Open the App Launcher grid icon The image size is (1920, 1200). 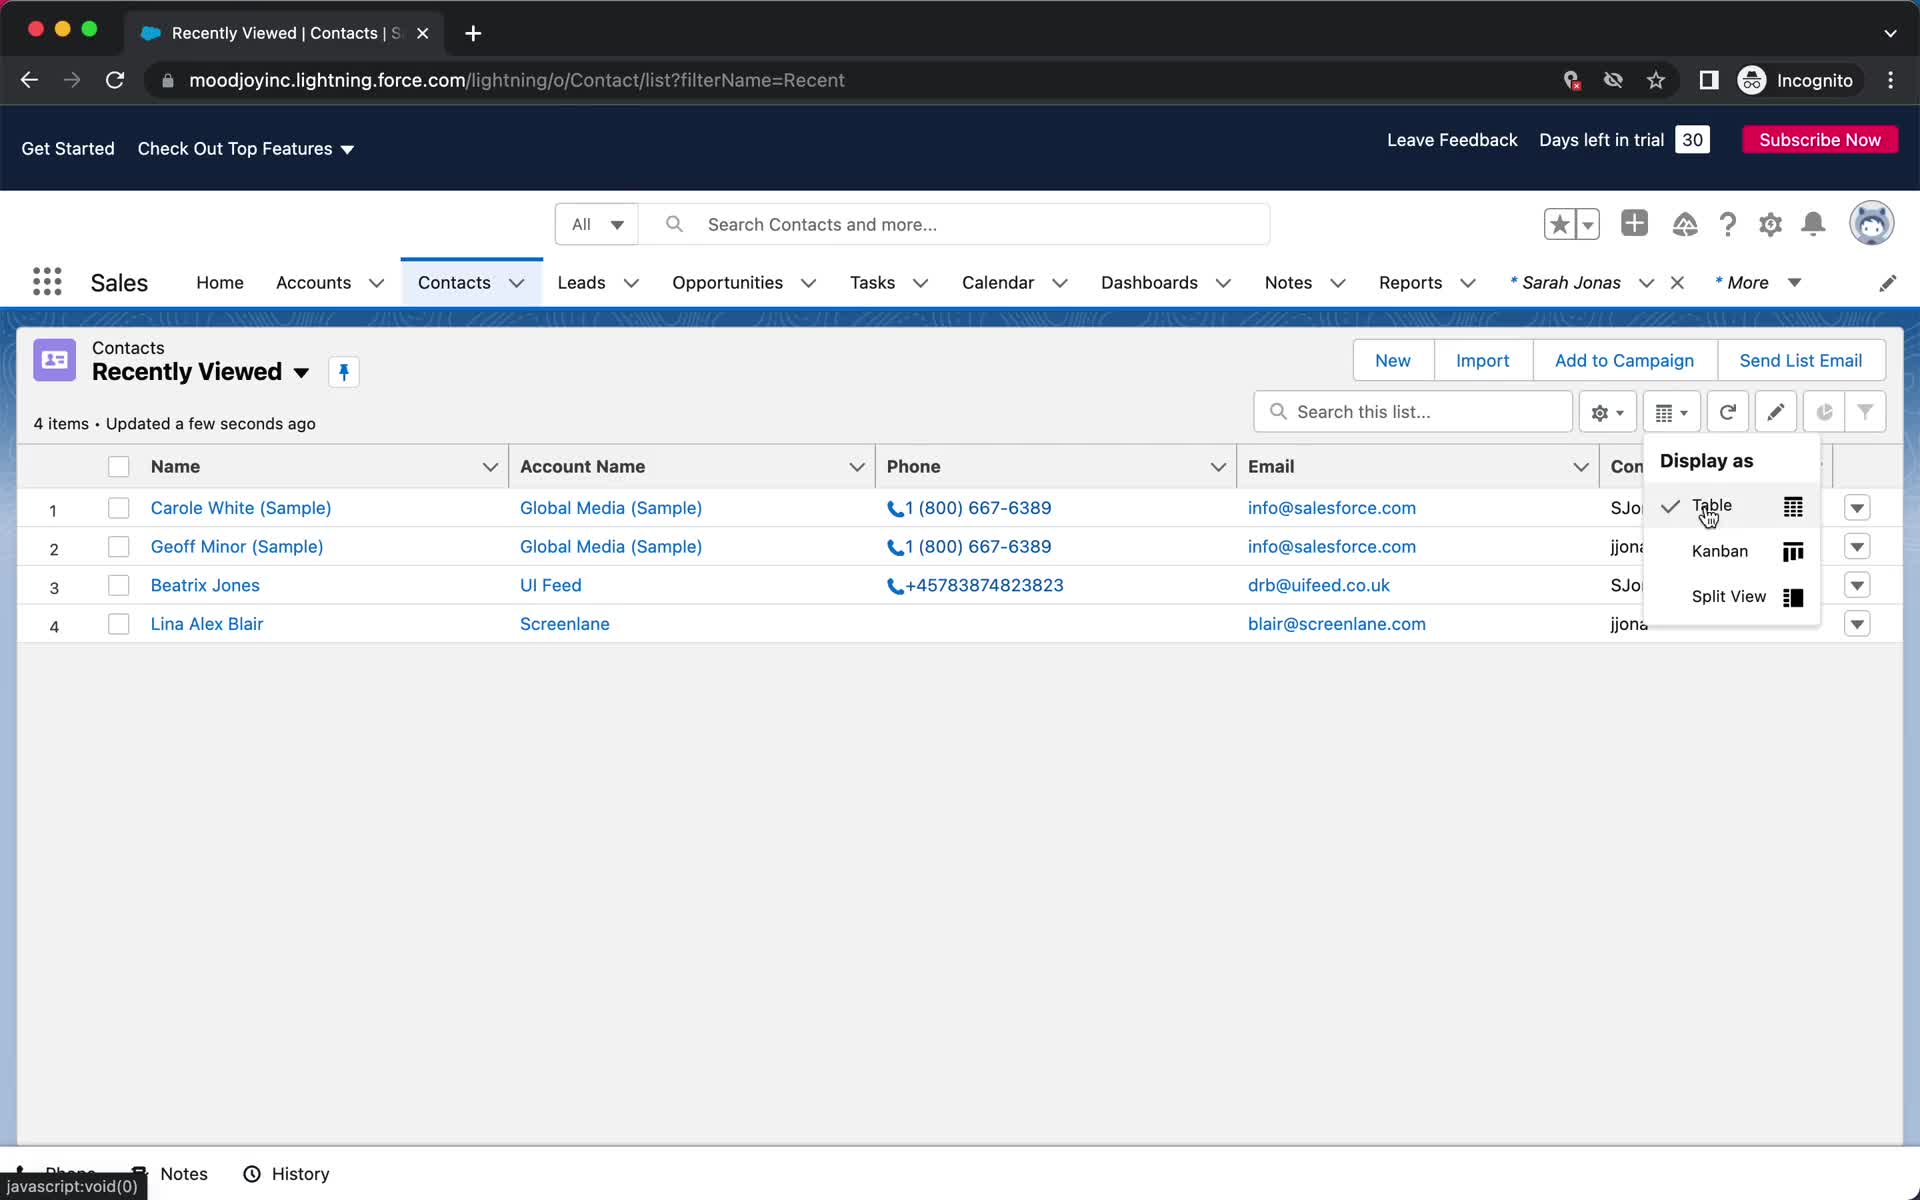(47, 282)
